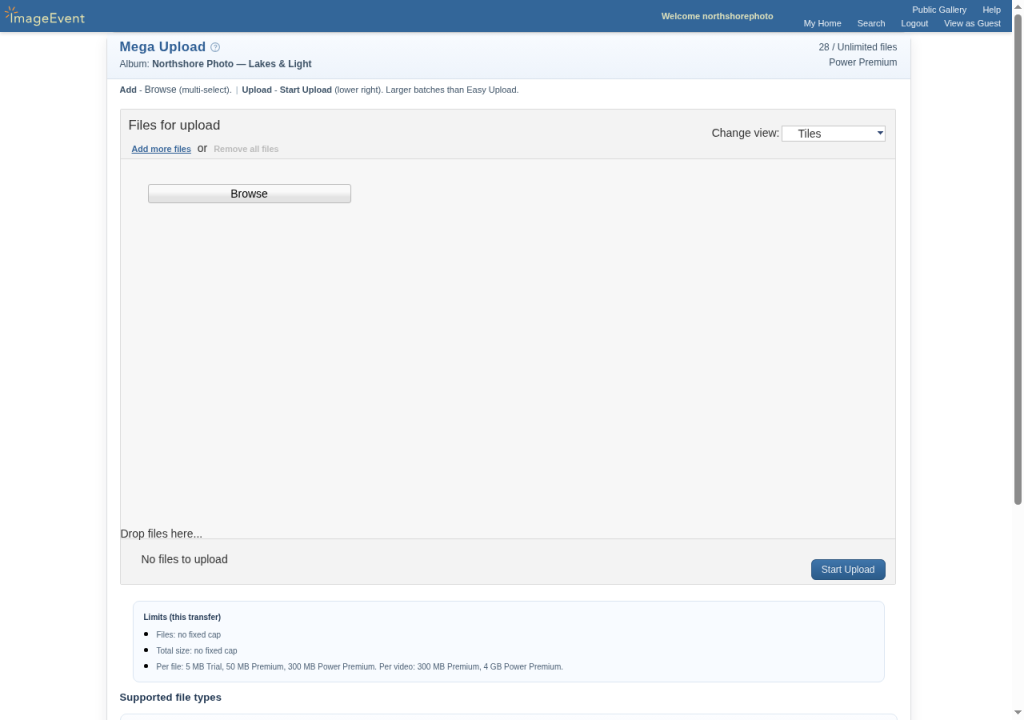
Task: Open the Mega Upload help icon
Action: pyautogui.click(x=216, y=47)
